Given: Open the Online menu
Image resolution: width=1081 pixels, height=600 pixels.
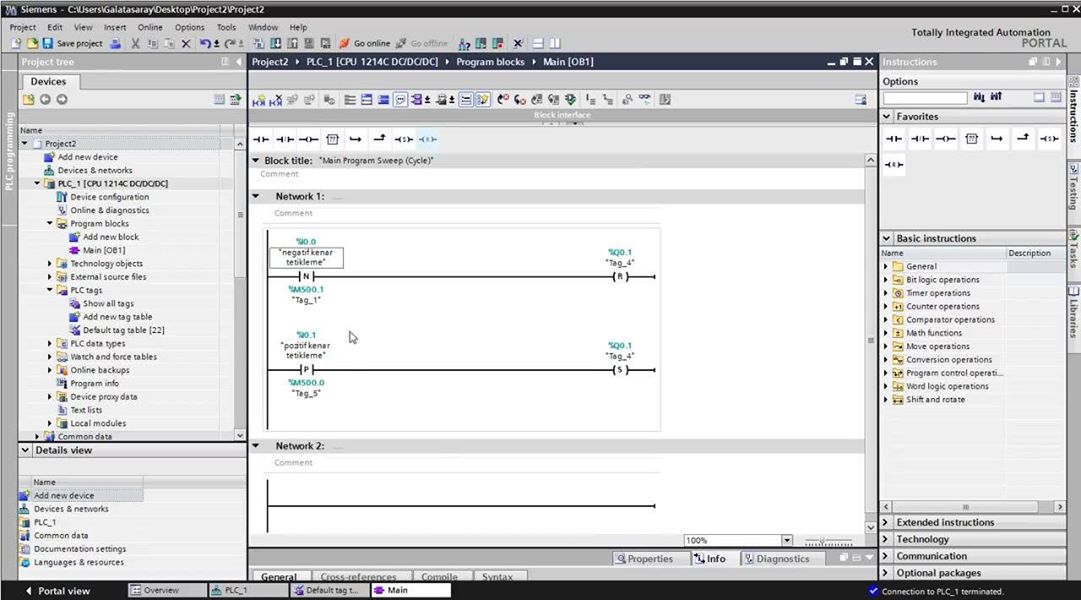Looking at the screenshot, I should (x=150, y=28).
